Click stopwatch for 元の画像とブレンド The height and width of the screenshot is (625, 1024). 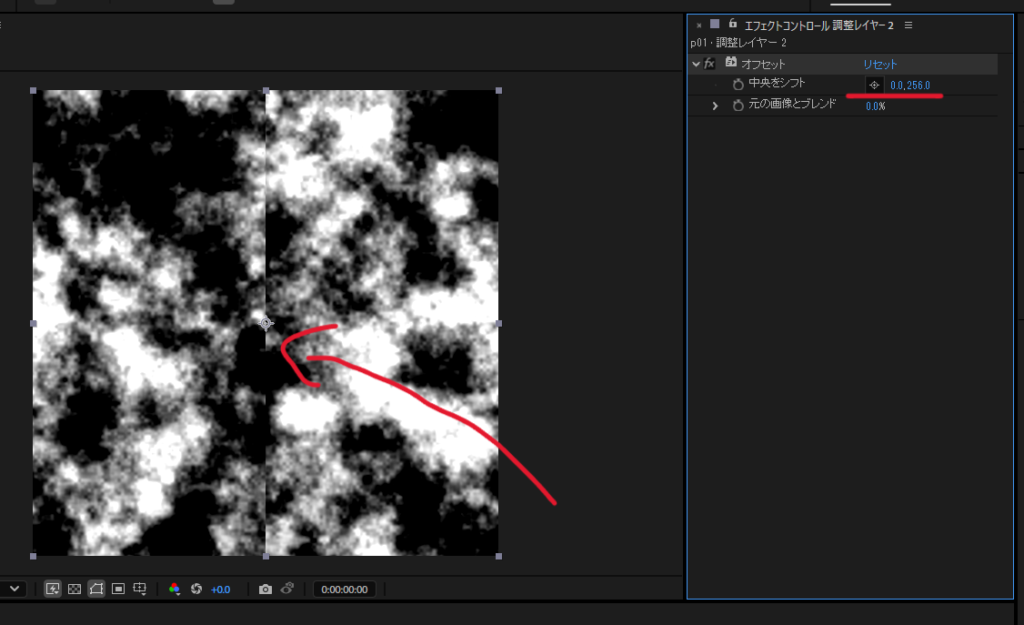738,105
